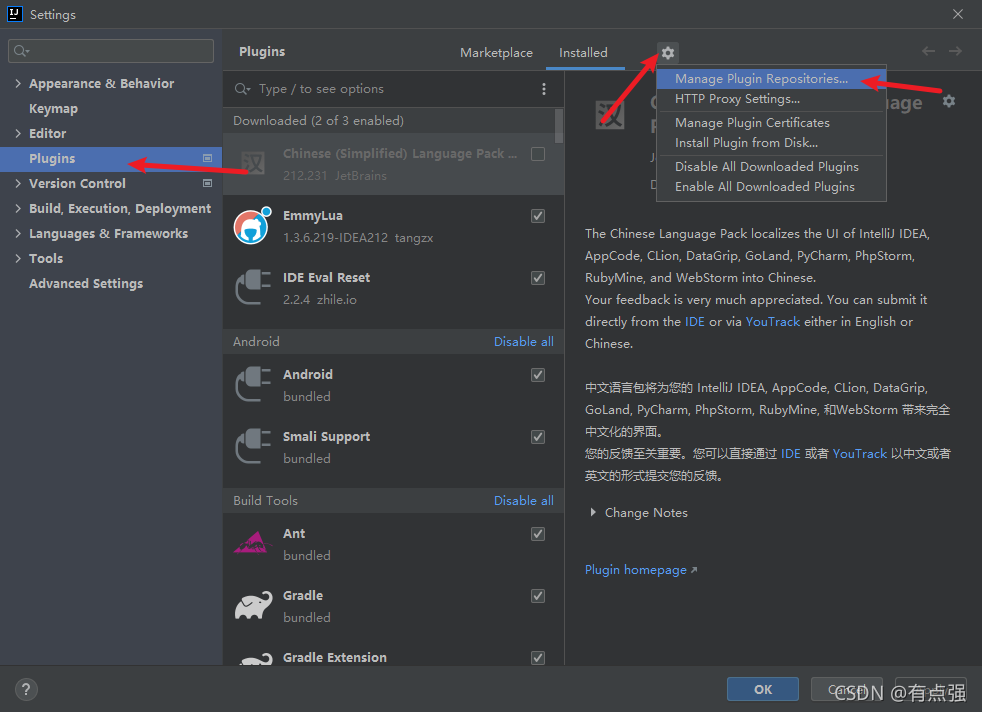The image size is (982, 712).
Task: Click the EmmyLua plugin icon
Action: coord(252,226)
